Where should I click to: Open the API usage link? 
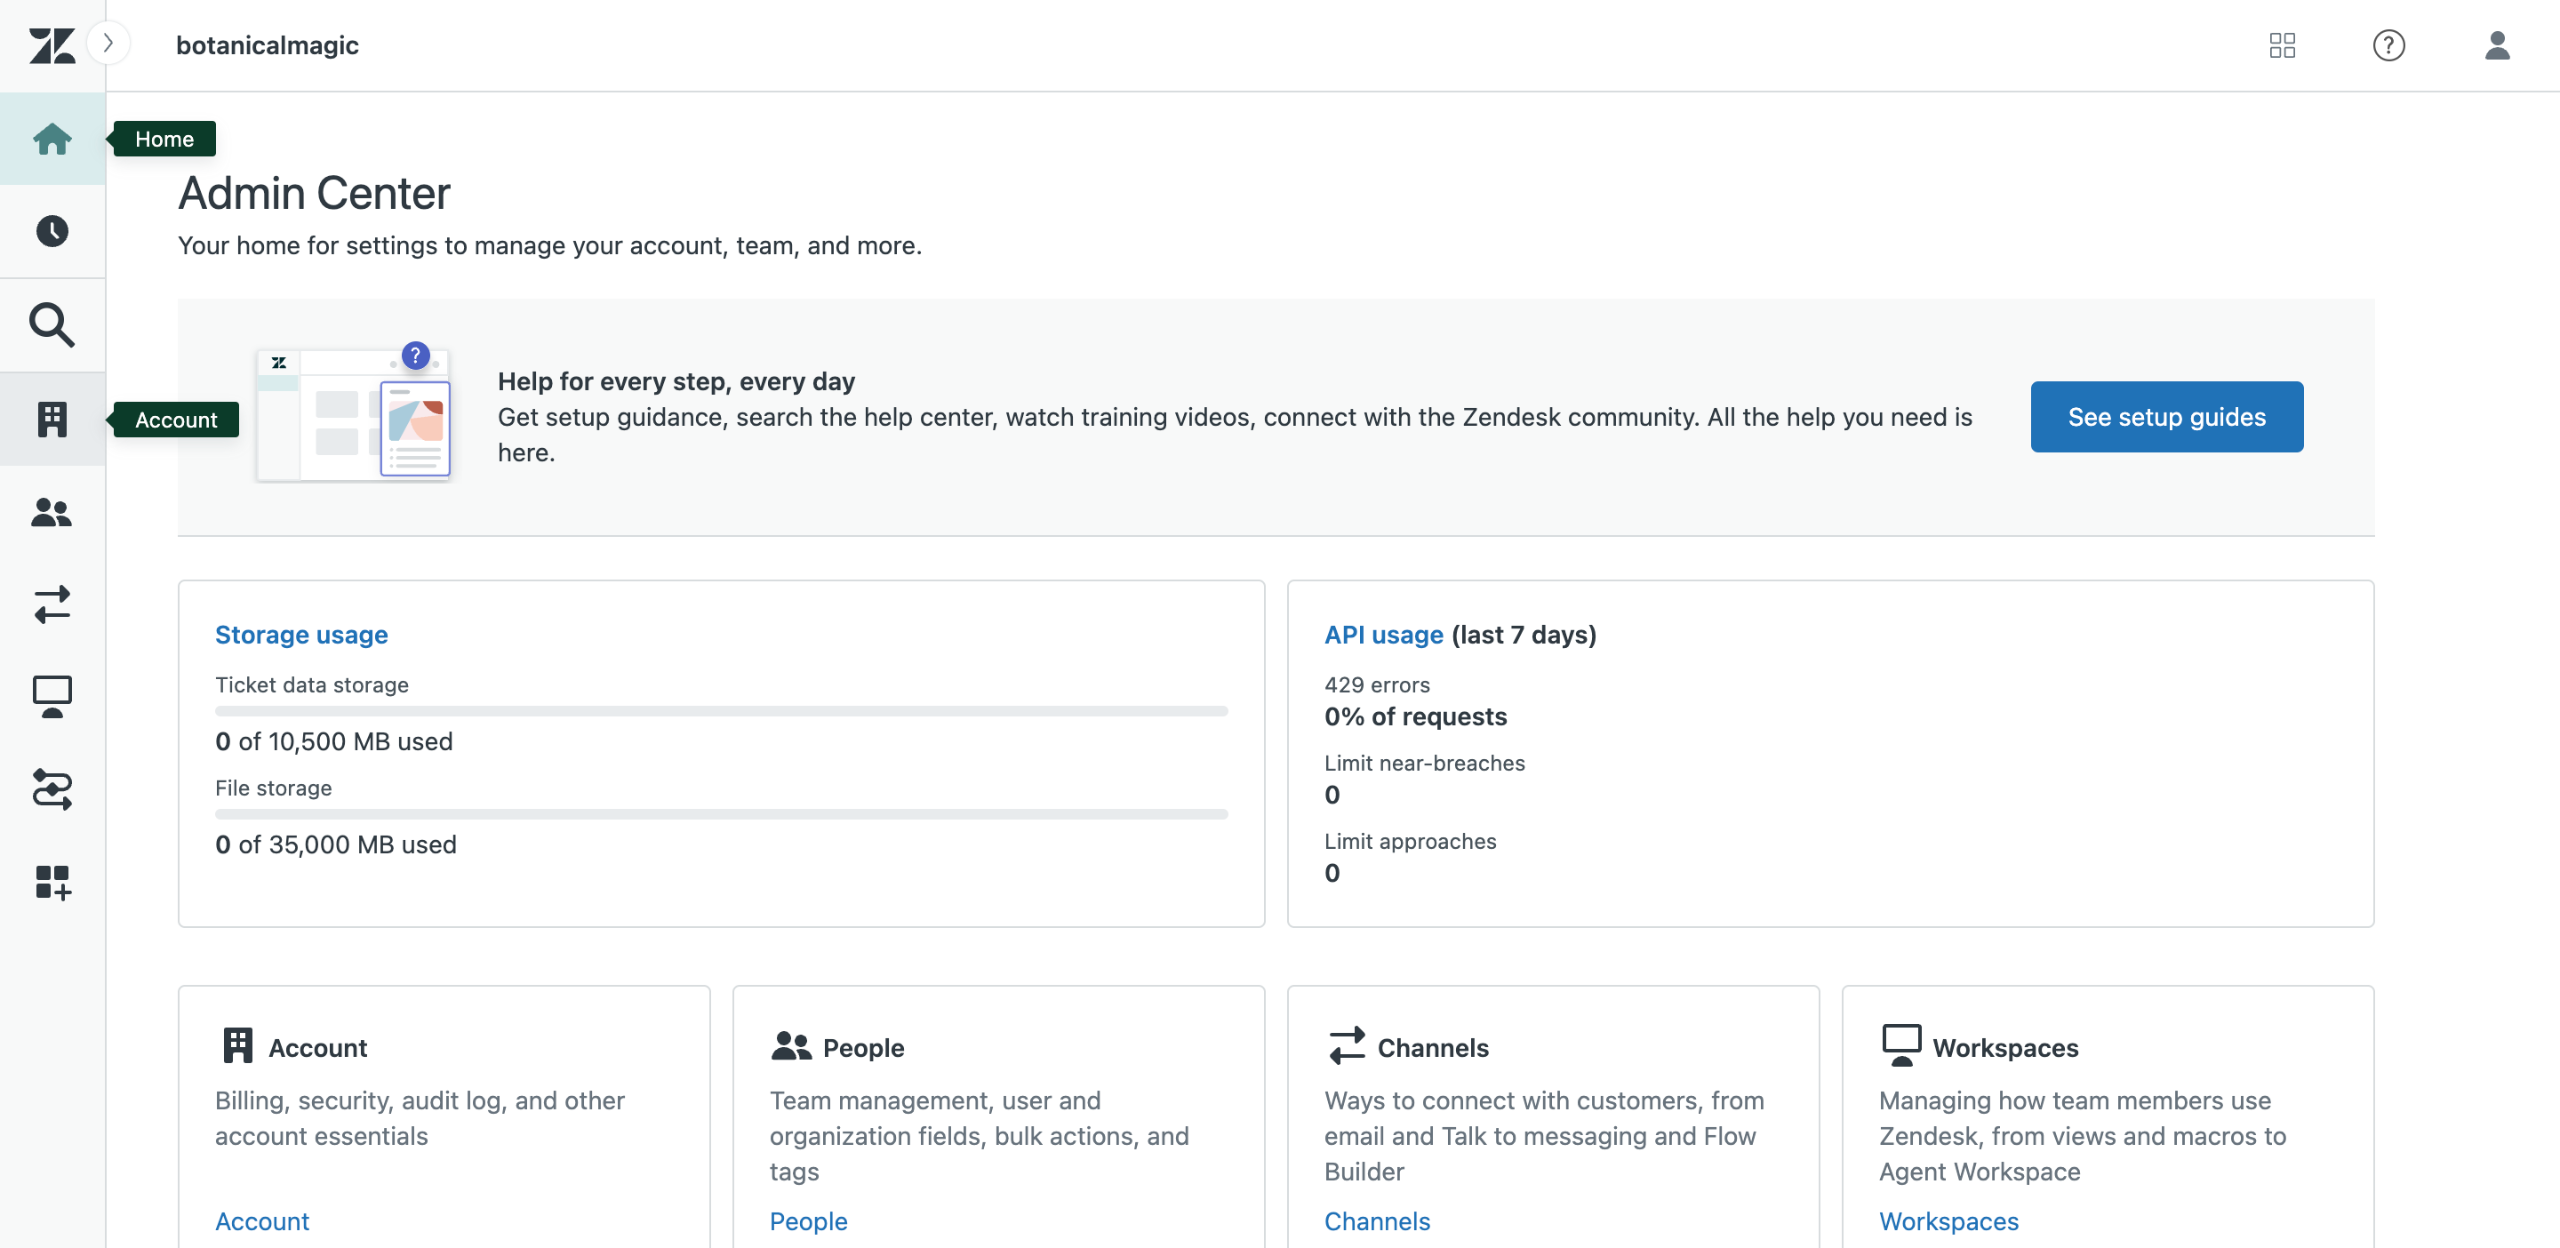tap(1383, 635)
